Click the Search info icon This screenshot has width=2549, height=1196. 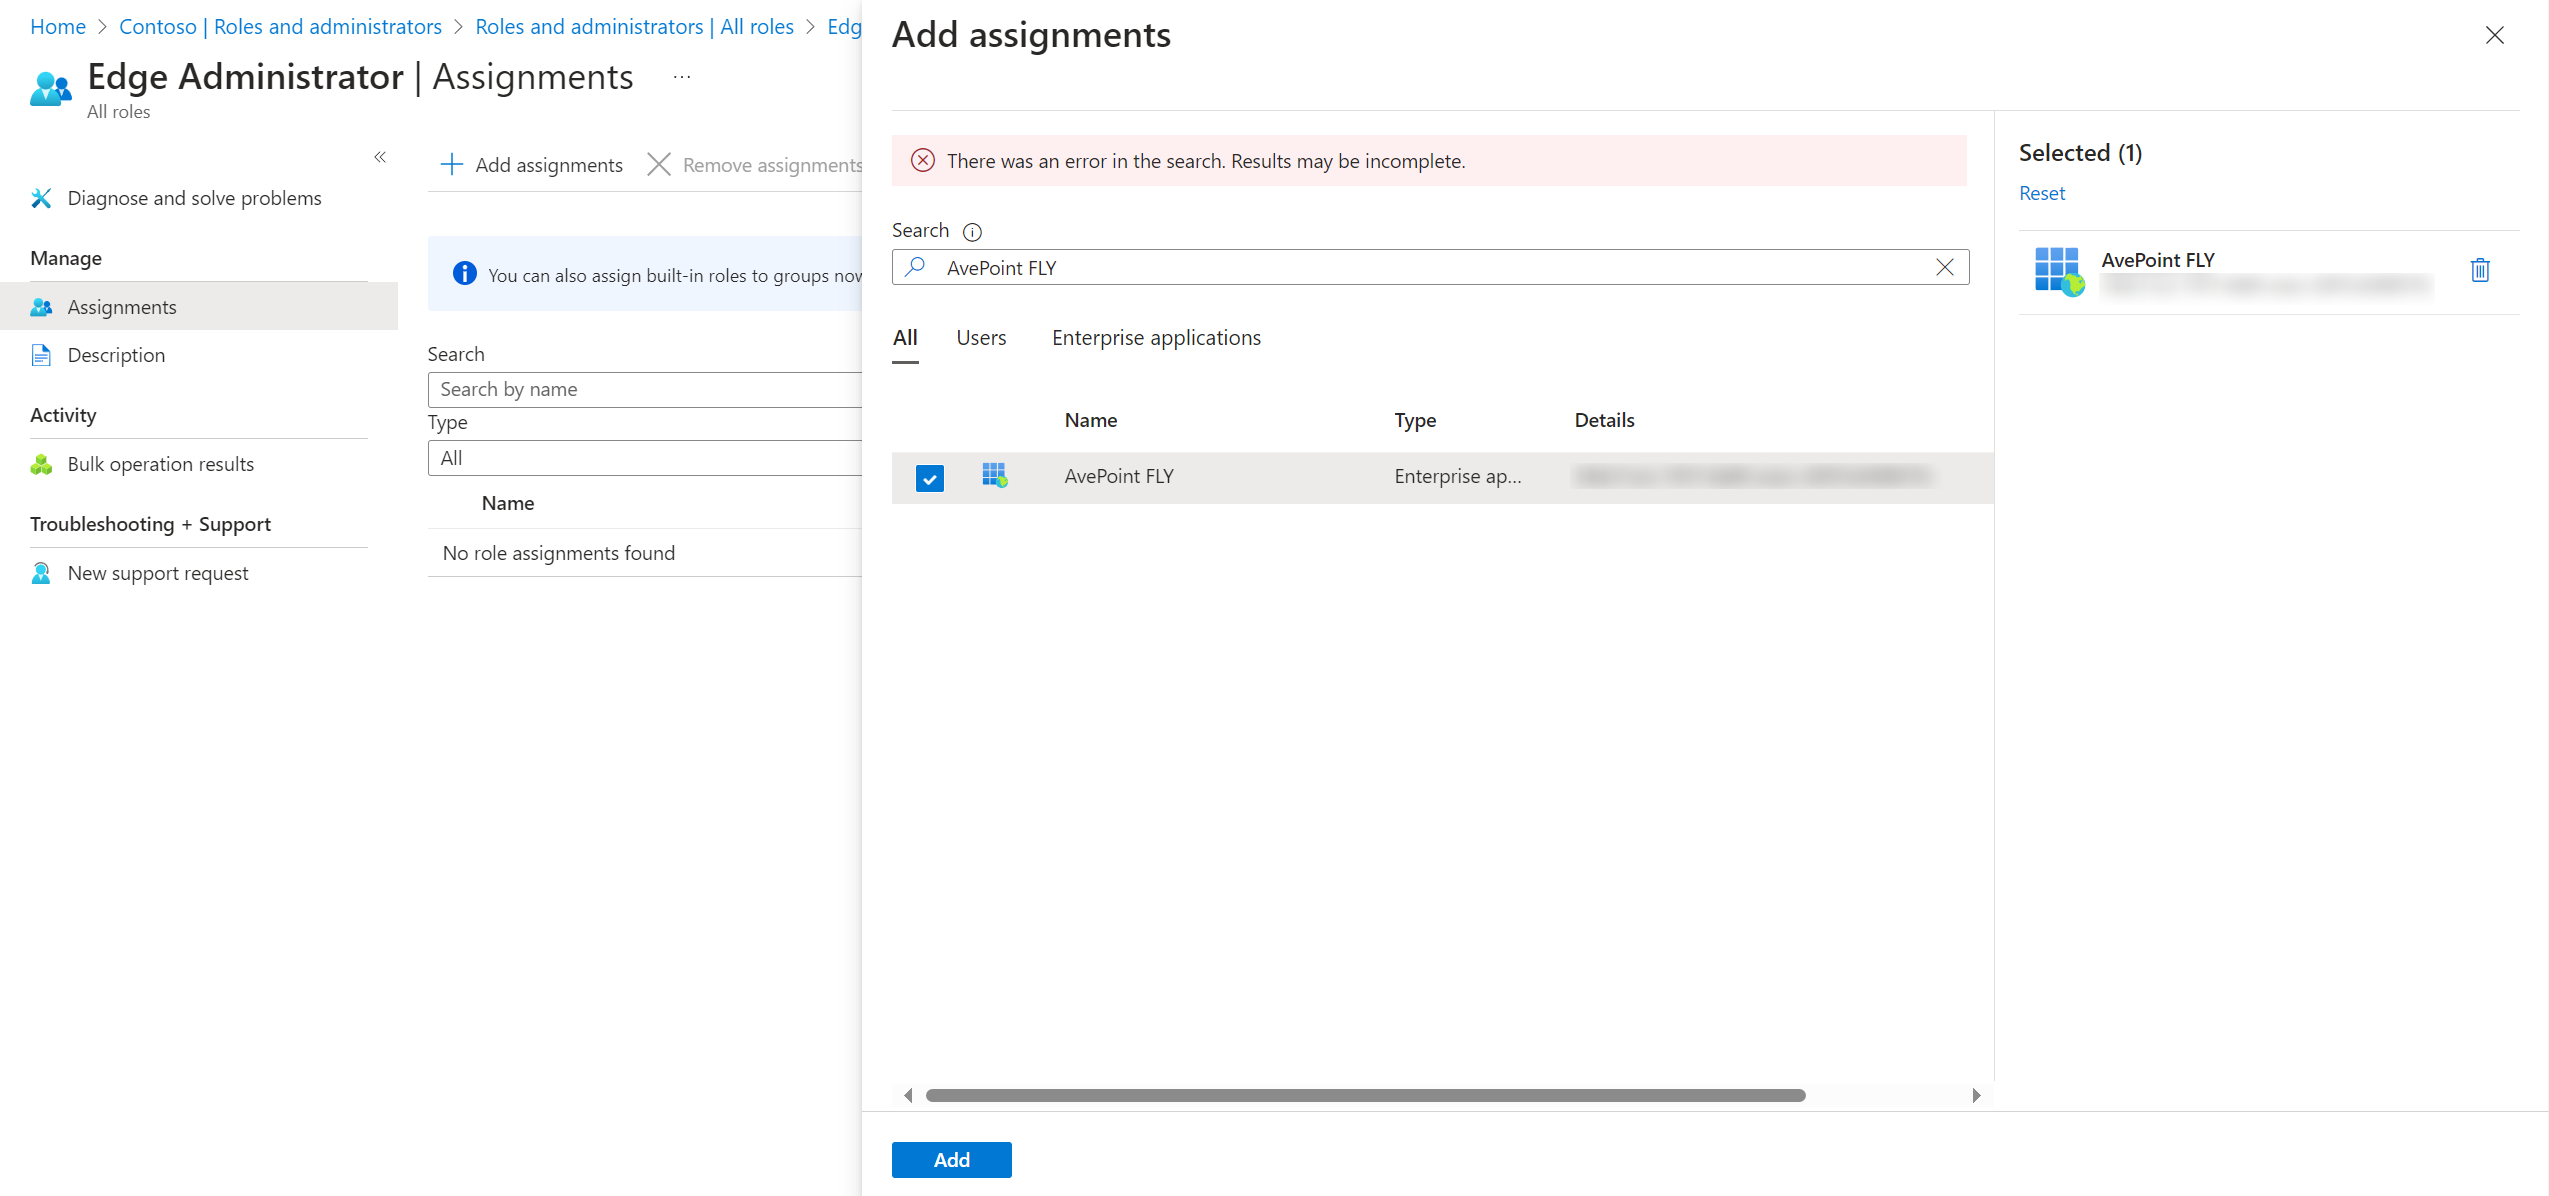tap(971, 231)
